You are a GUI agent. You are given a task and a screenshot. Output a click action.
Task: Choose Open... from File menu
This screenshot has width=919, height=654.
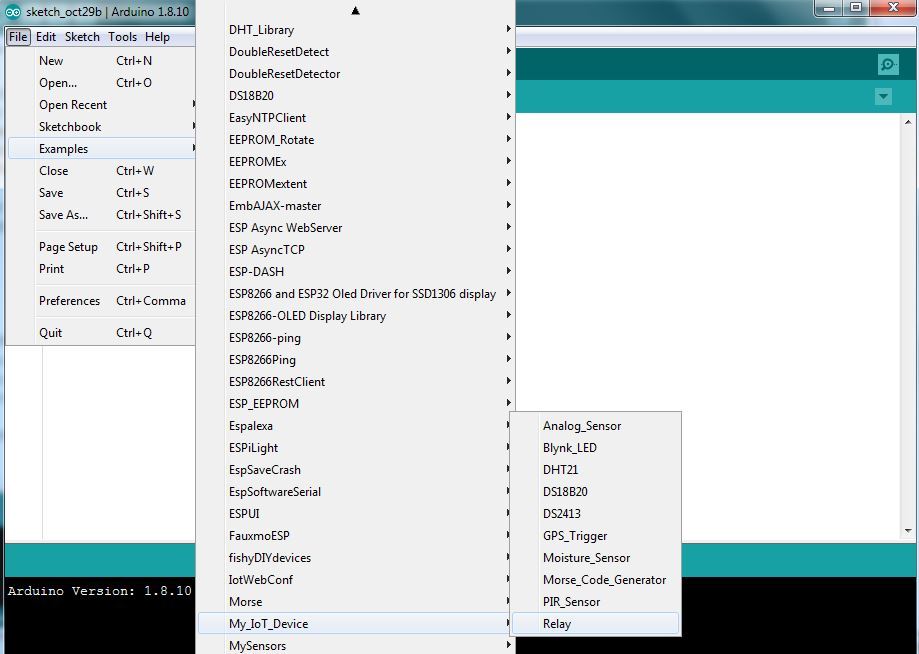tap(101, 83)
